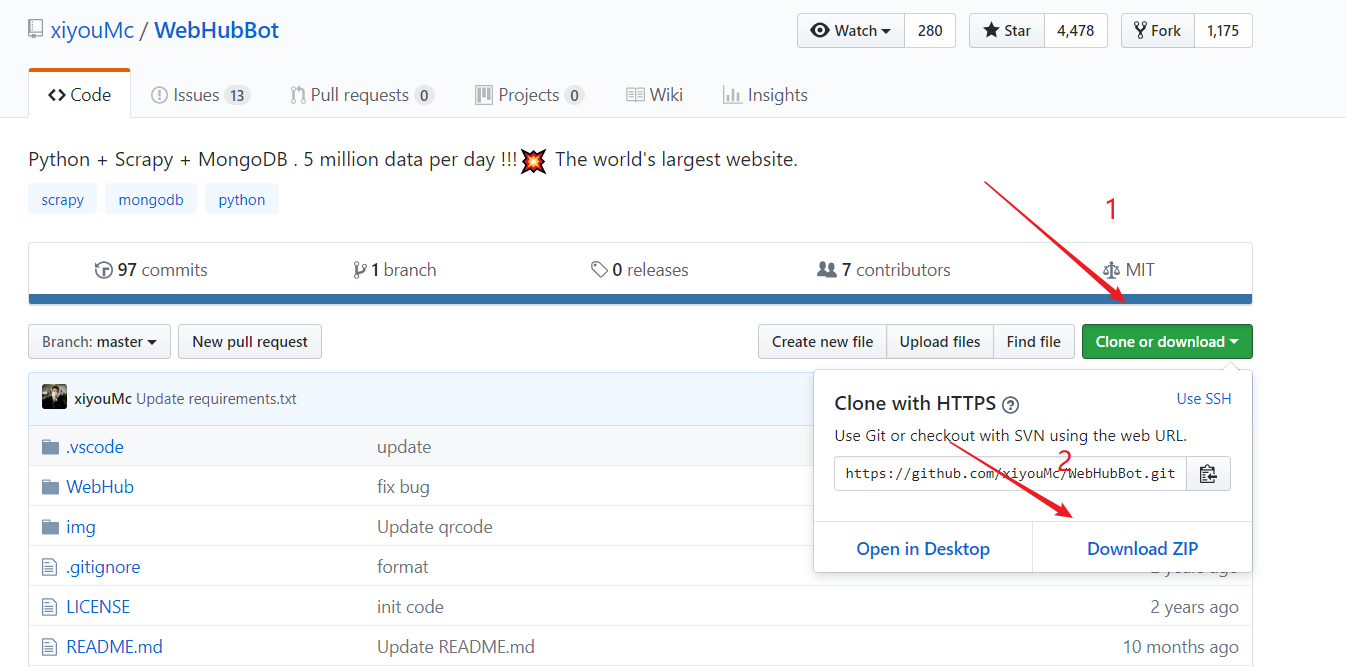This screenshot has width=1346, height=667.
Task: Open the Issues tab
Action: point(200,95)
